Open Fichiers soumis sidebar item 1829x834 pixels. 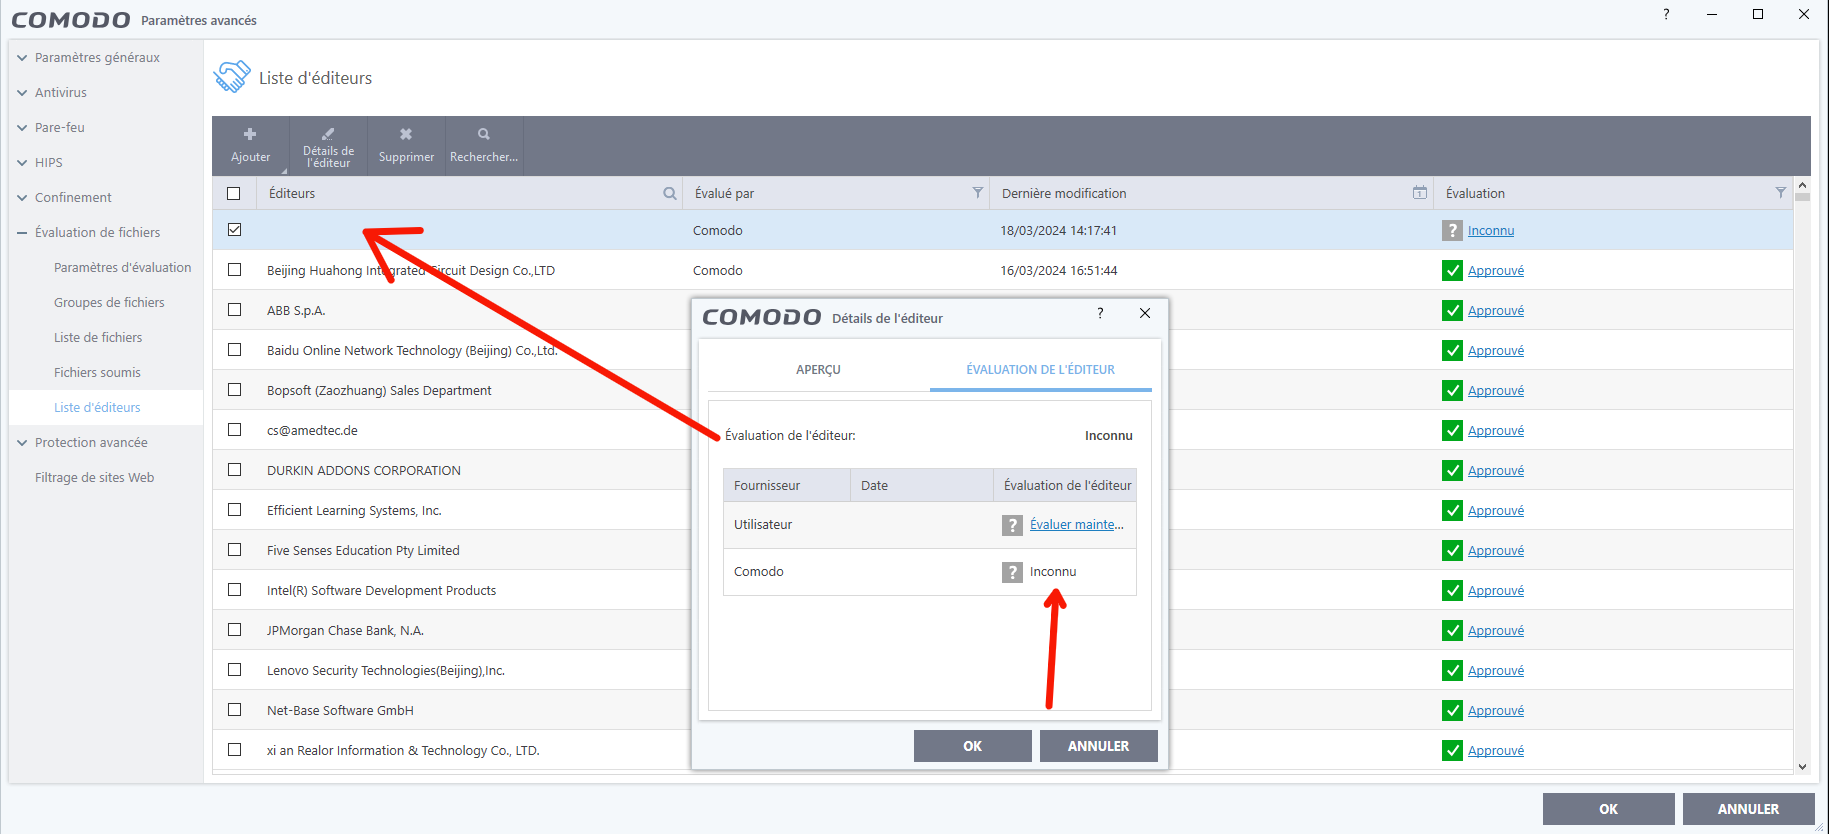[x=97, y=373]
